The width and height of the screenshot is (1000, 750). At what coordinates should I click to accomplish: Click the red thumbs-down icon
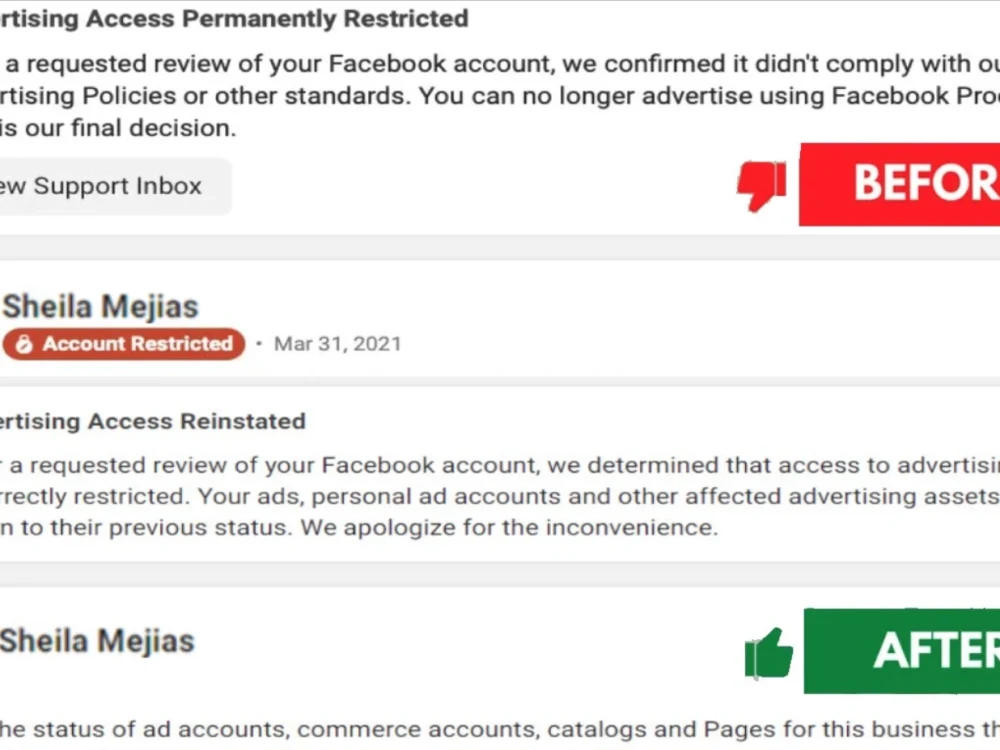(x=761, y=186)
